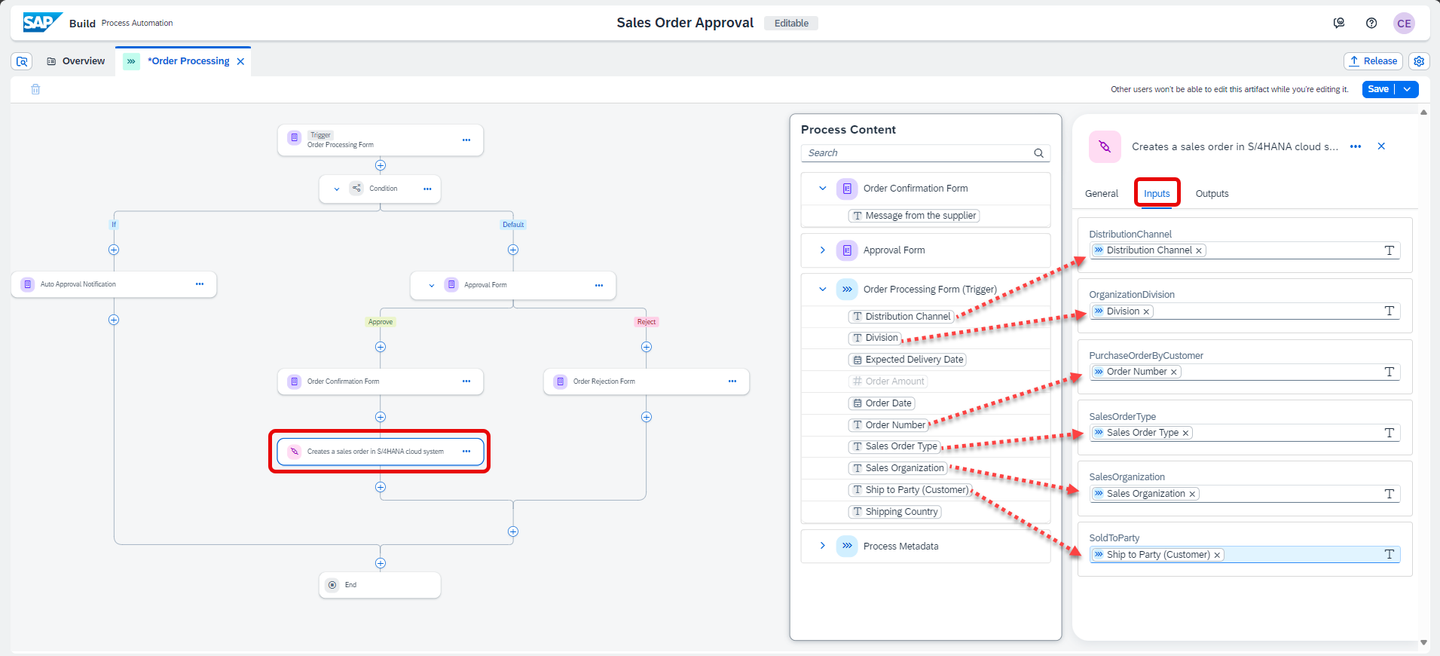
Task: Open the Save dropdown arrow
Action: tap(1408, 89)
